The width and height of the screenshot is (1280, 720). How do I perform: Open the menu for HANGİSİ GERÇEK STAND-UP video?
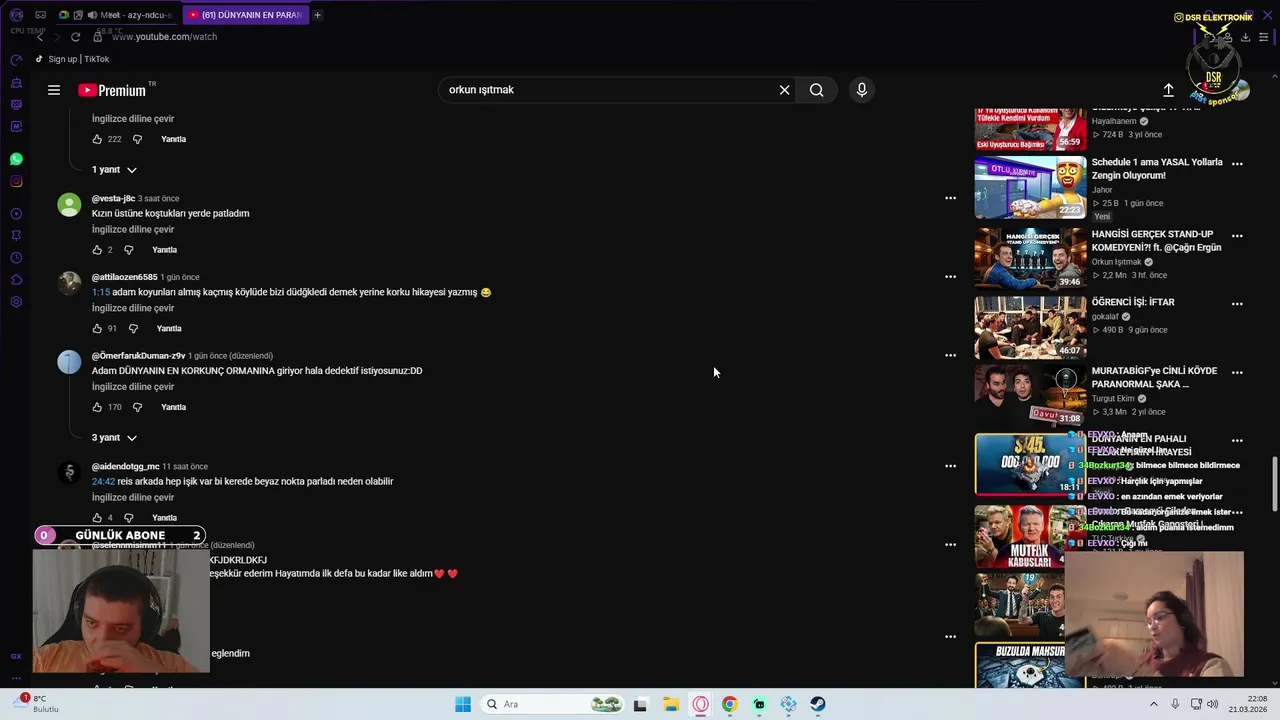(1237, 236)
